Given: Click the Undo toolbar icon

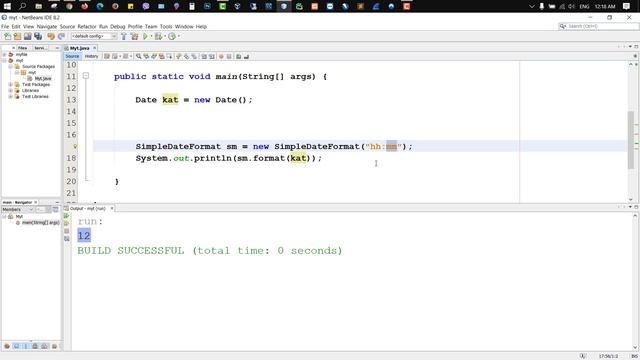Looking at the screenshot, I should click(51, 36).
